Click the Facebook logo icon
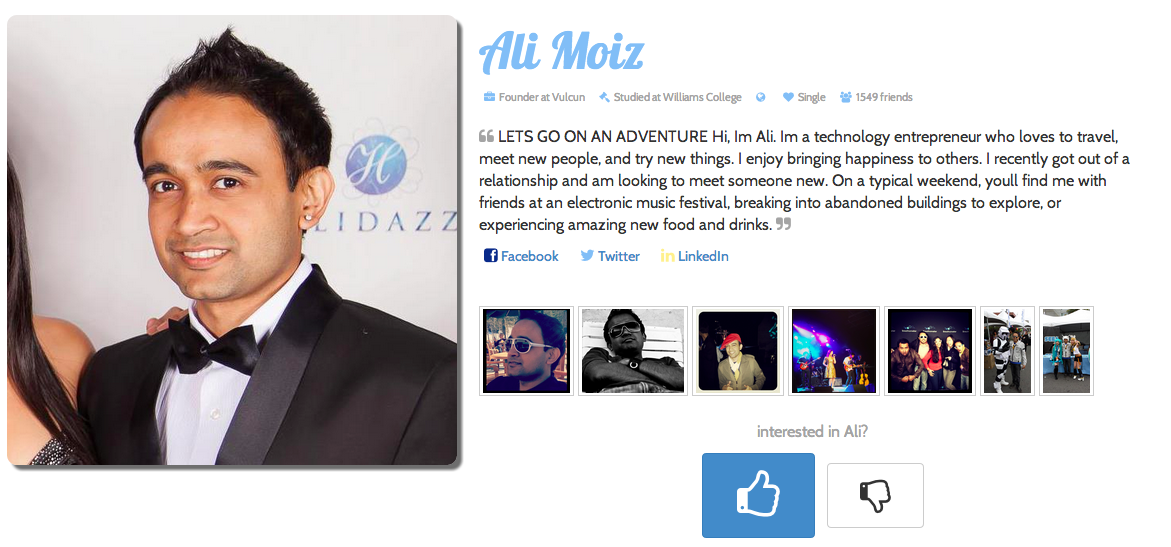 pyautogui.click(x=491, y=256)
